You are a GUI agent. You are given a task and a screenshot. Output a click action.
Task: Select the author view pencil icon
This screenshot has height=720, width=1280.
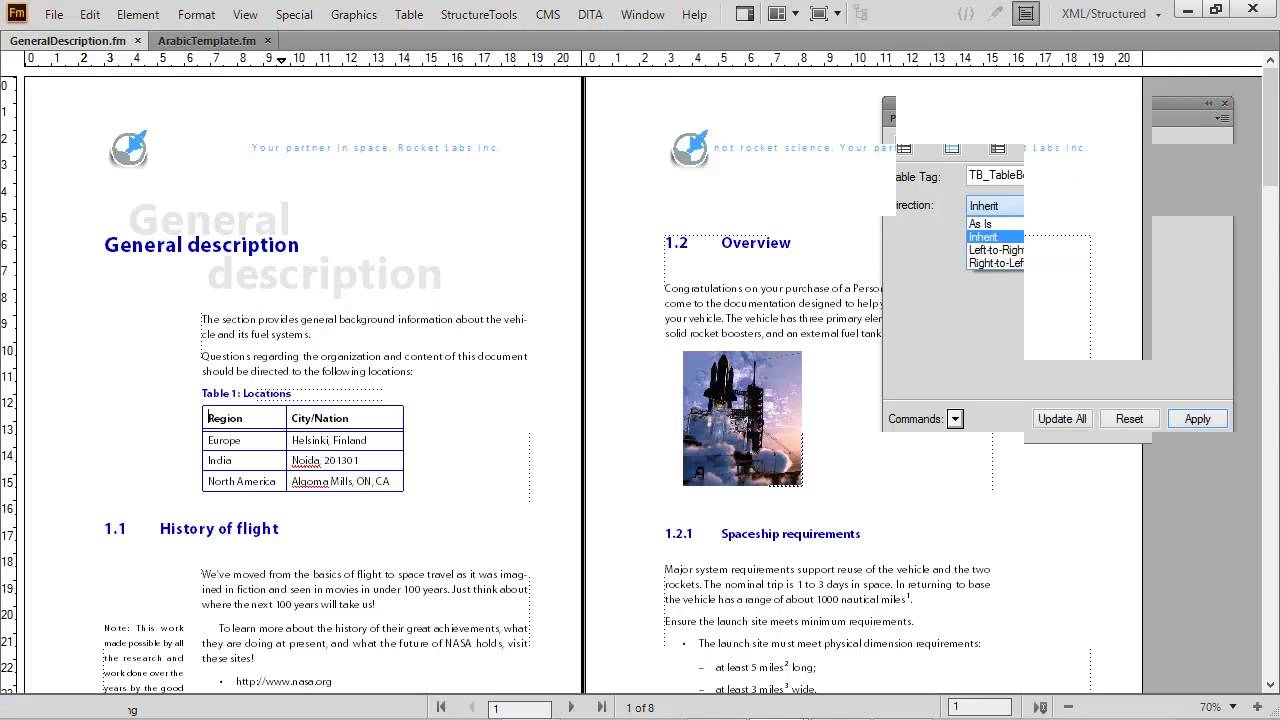996,14
